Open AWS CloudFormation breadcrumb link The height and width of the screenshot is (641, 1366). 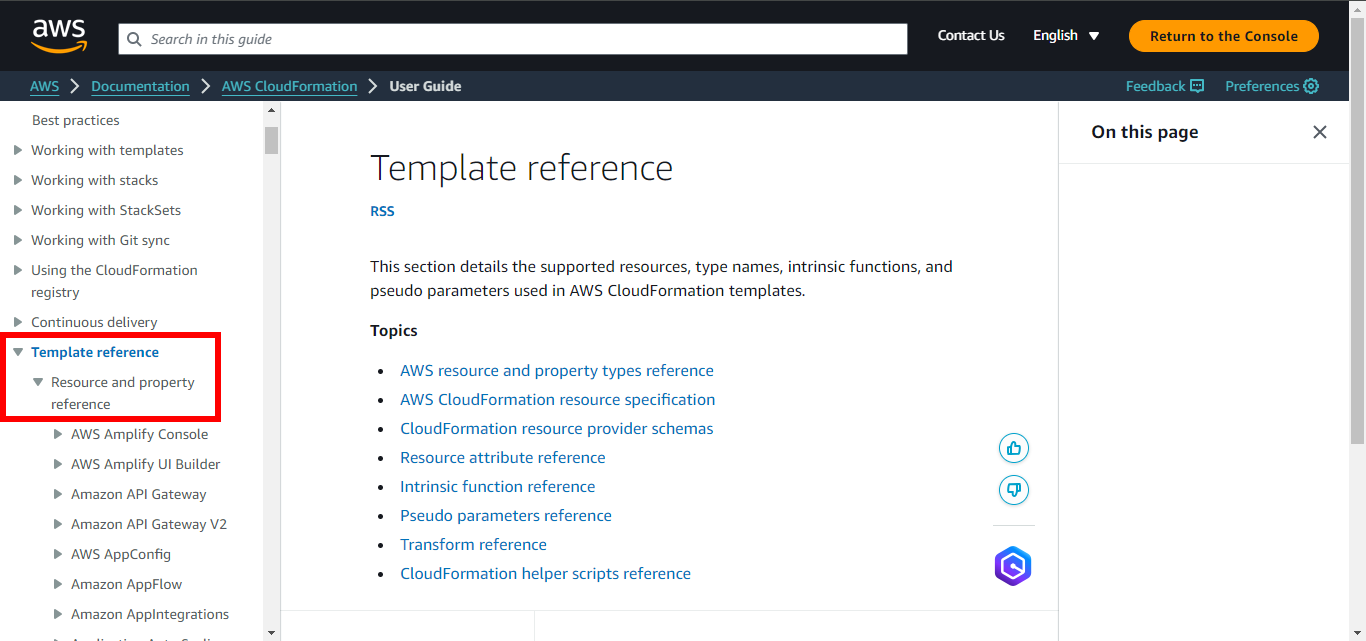pyautogui.click(x=289, y=86)
